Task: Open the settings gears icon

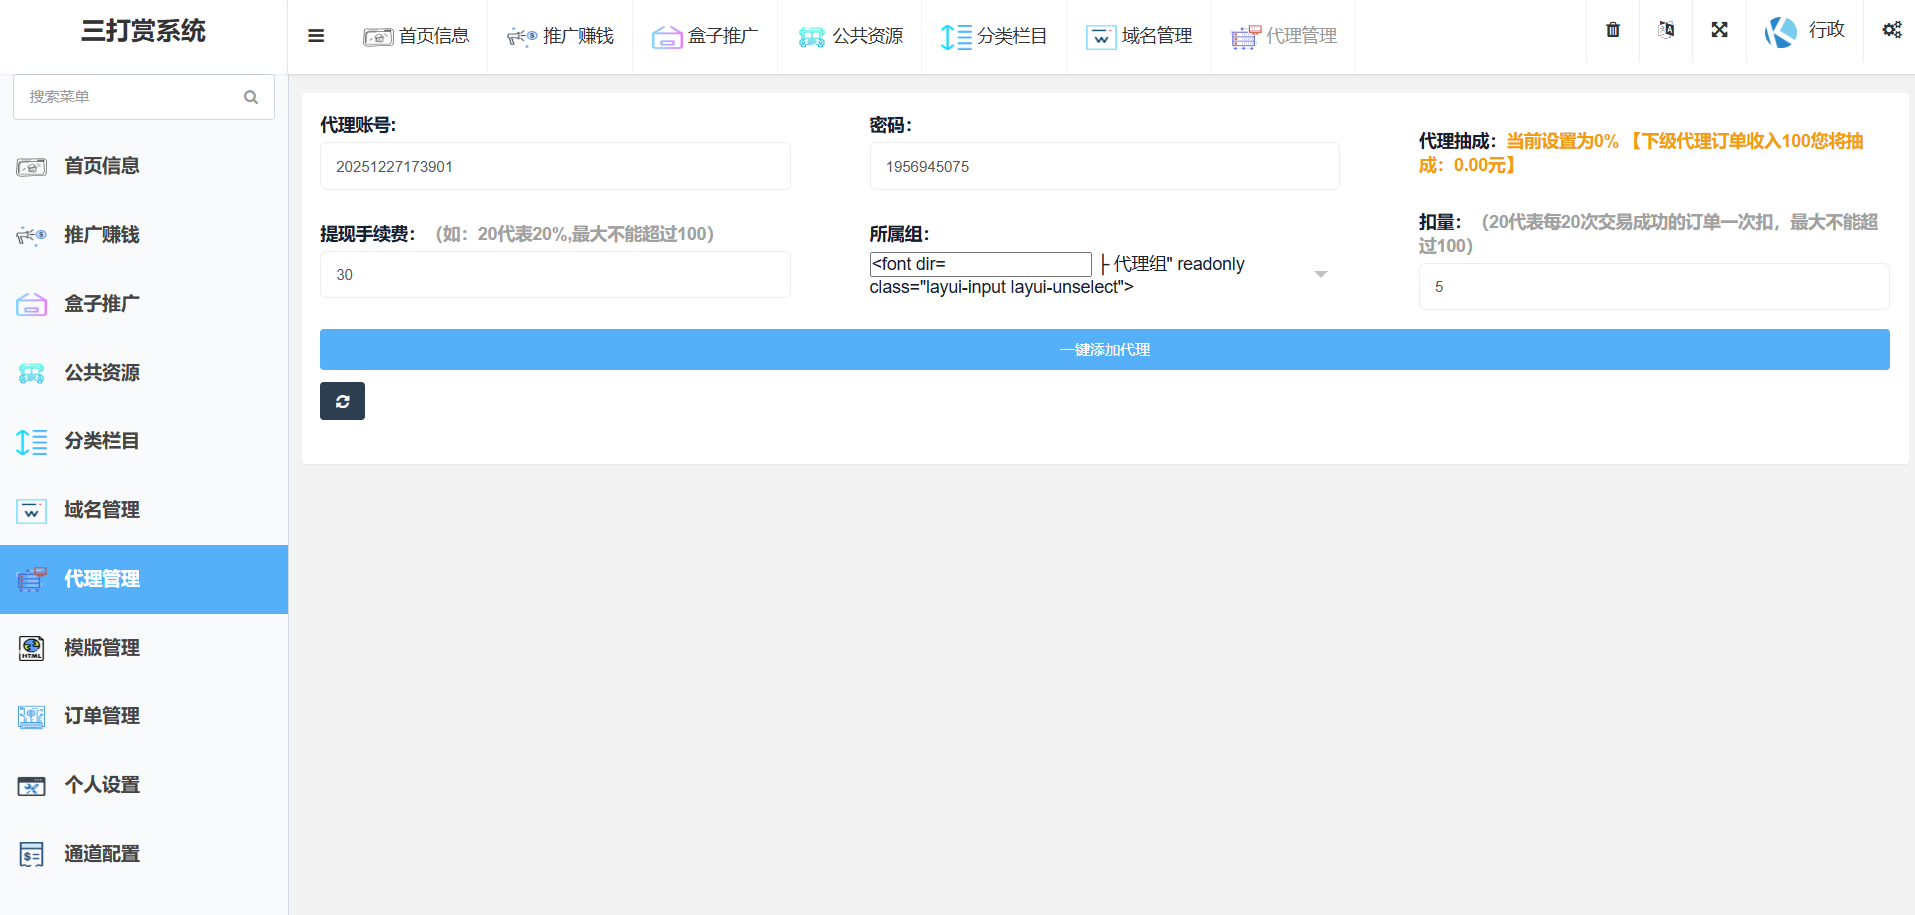Action: click(1891, 30)
